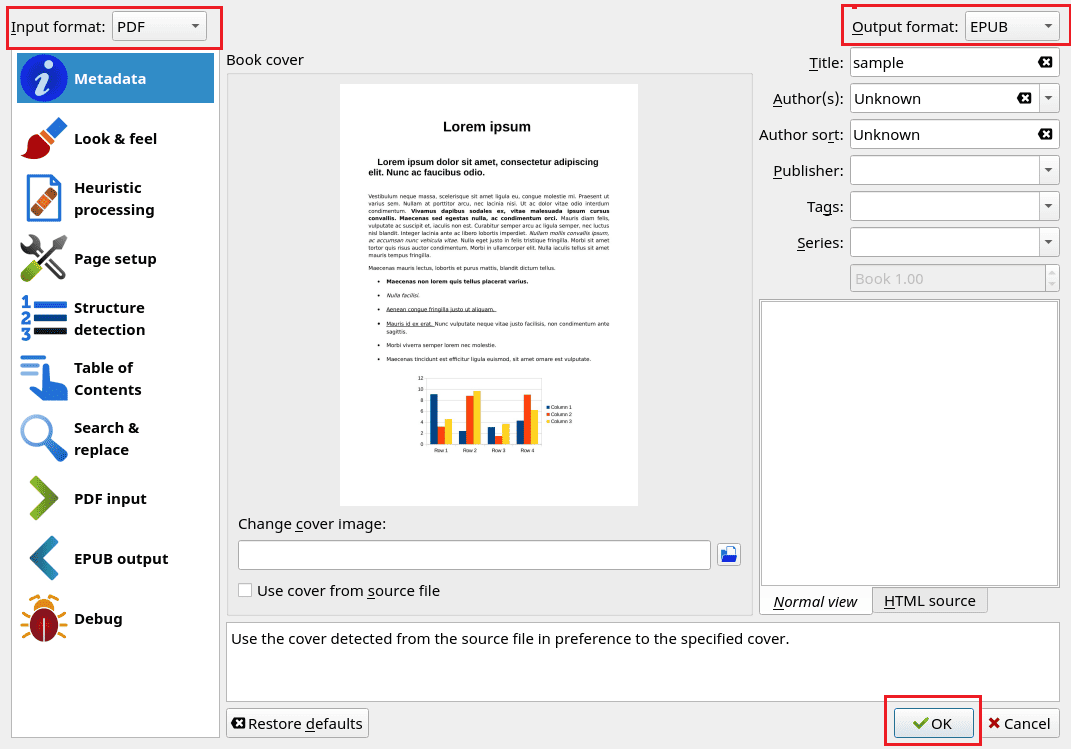Open Structure detection numbered-list icon

(44, 318)
